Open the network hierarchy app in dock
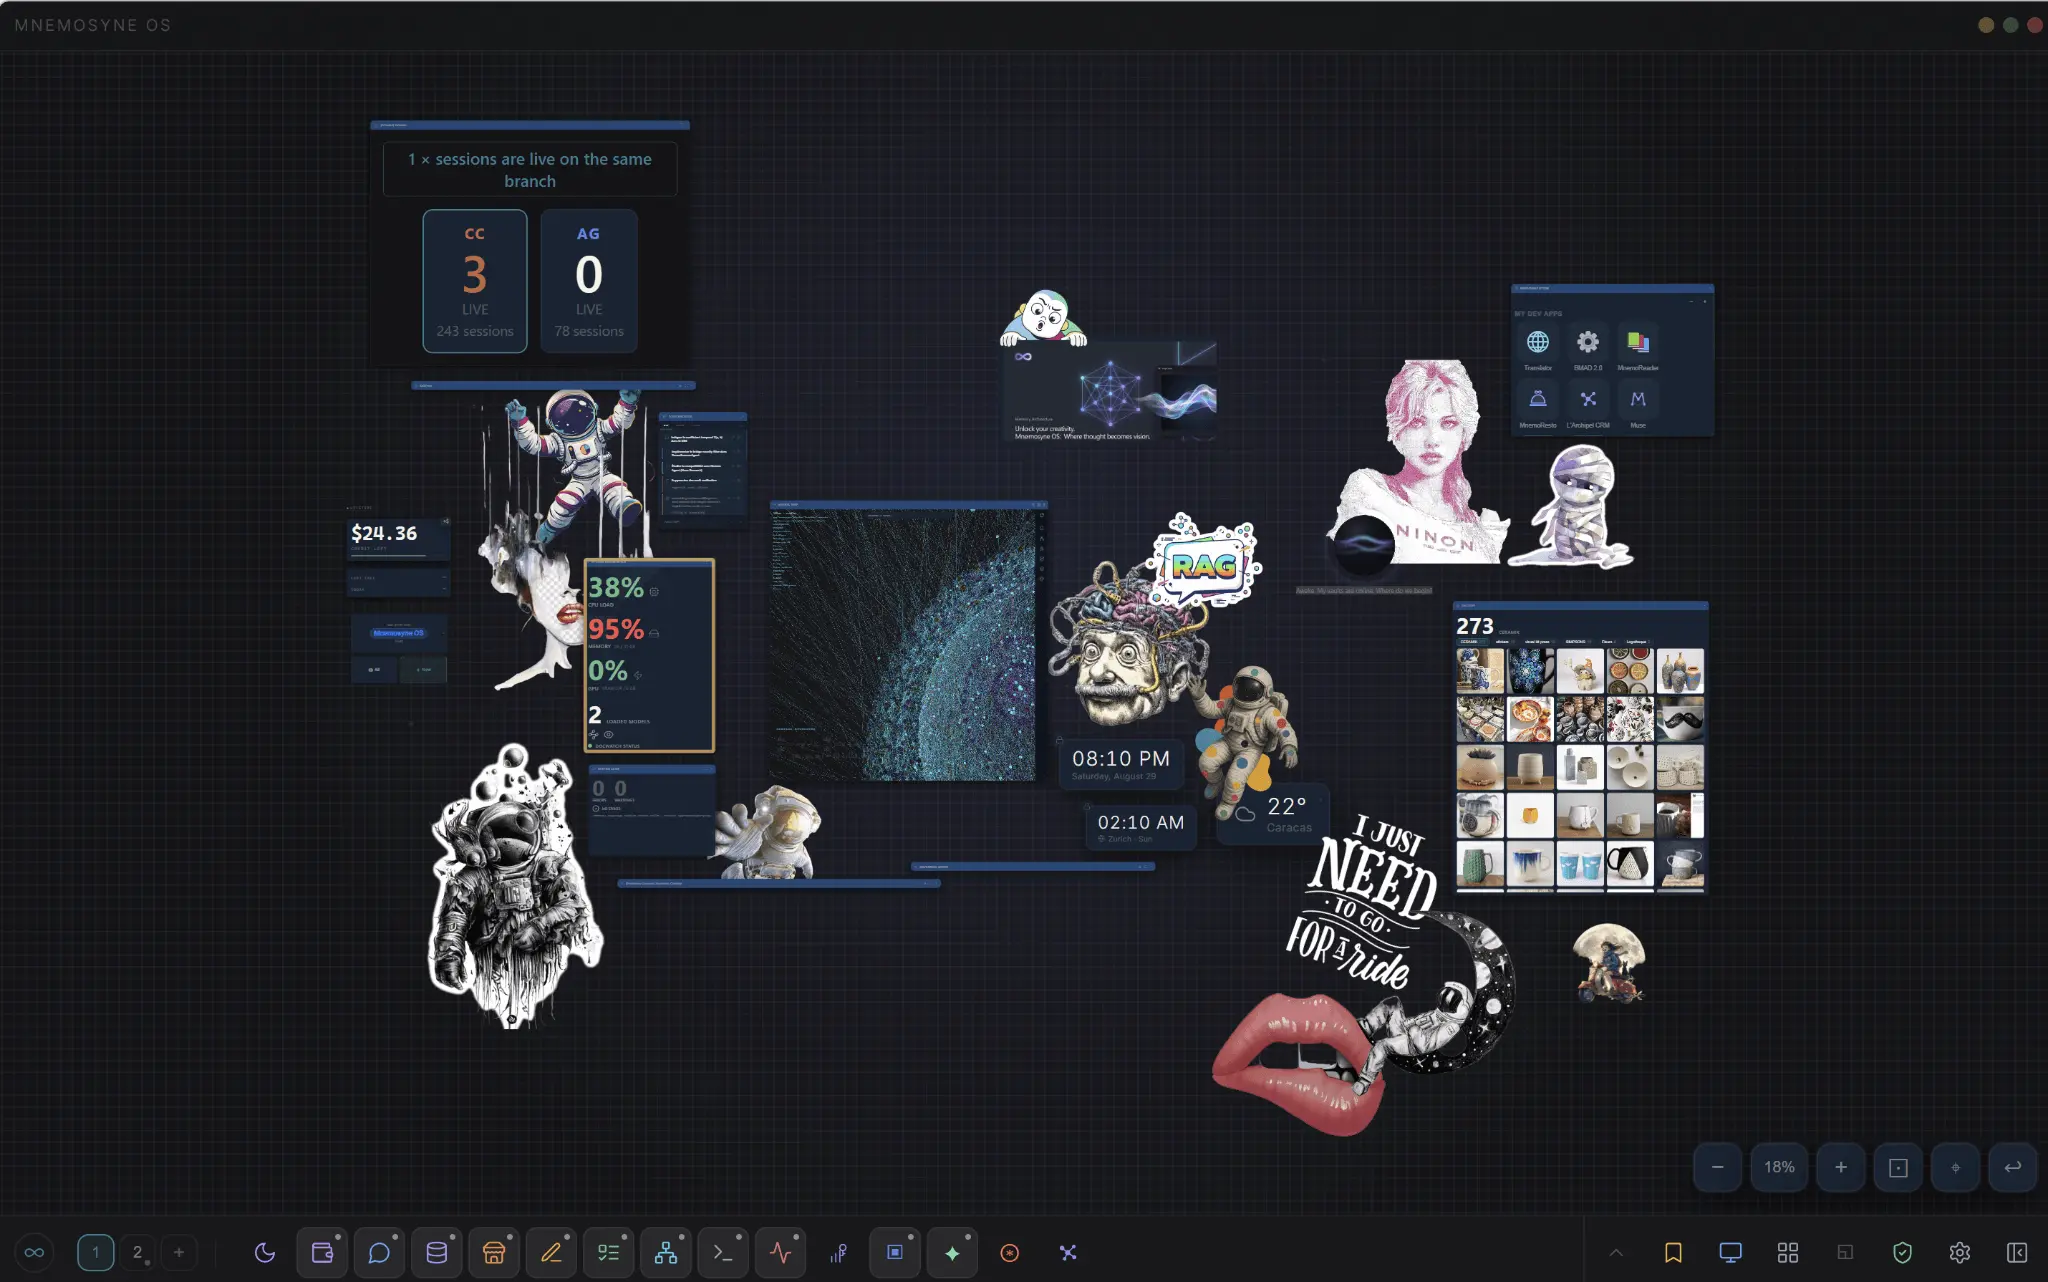The height and width of the screenshot is (1282, 2048). point(666,1252)
